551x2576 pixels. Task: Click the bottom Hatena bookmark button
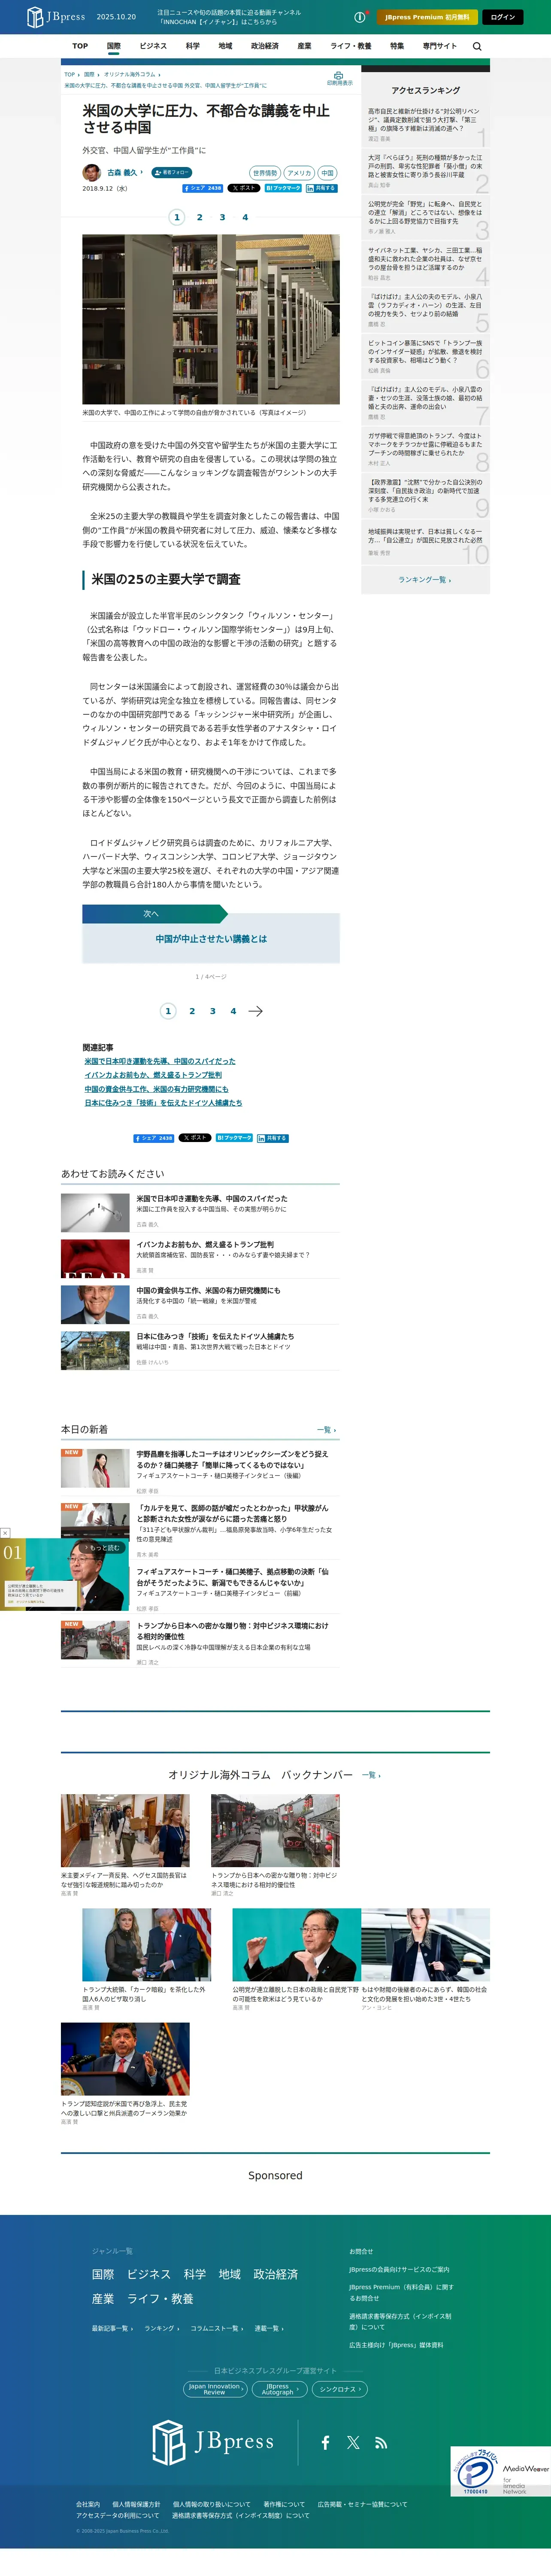pyautogui.click(x=234, y=1138)
